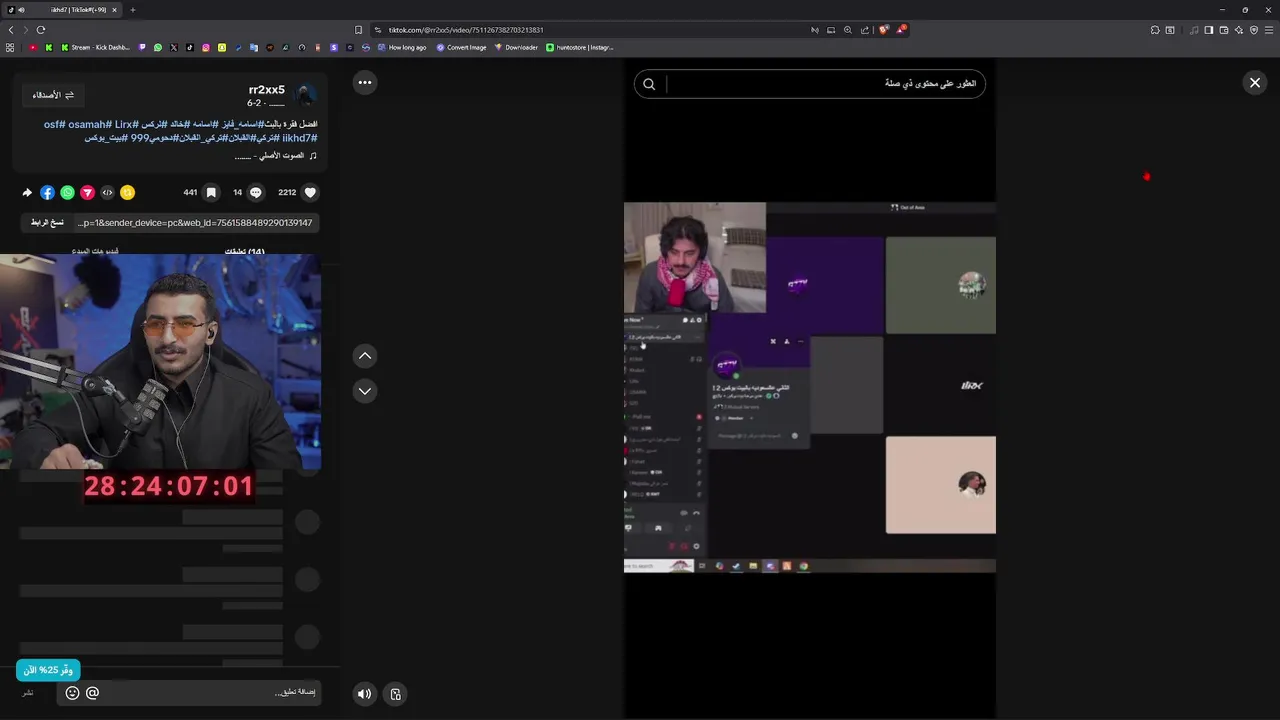Open comments via the speech bubble icon
This screenshot has height=720, width=1280.
tap(255, 192)
